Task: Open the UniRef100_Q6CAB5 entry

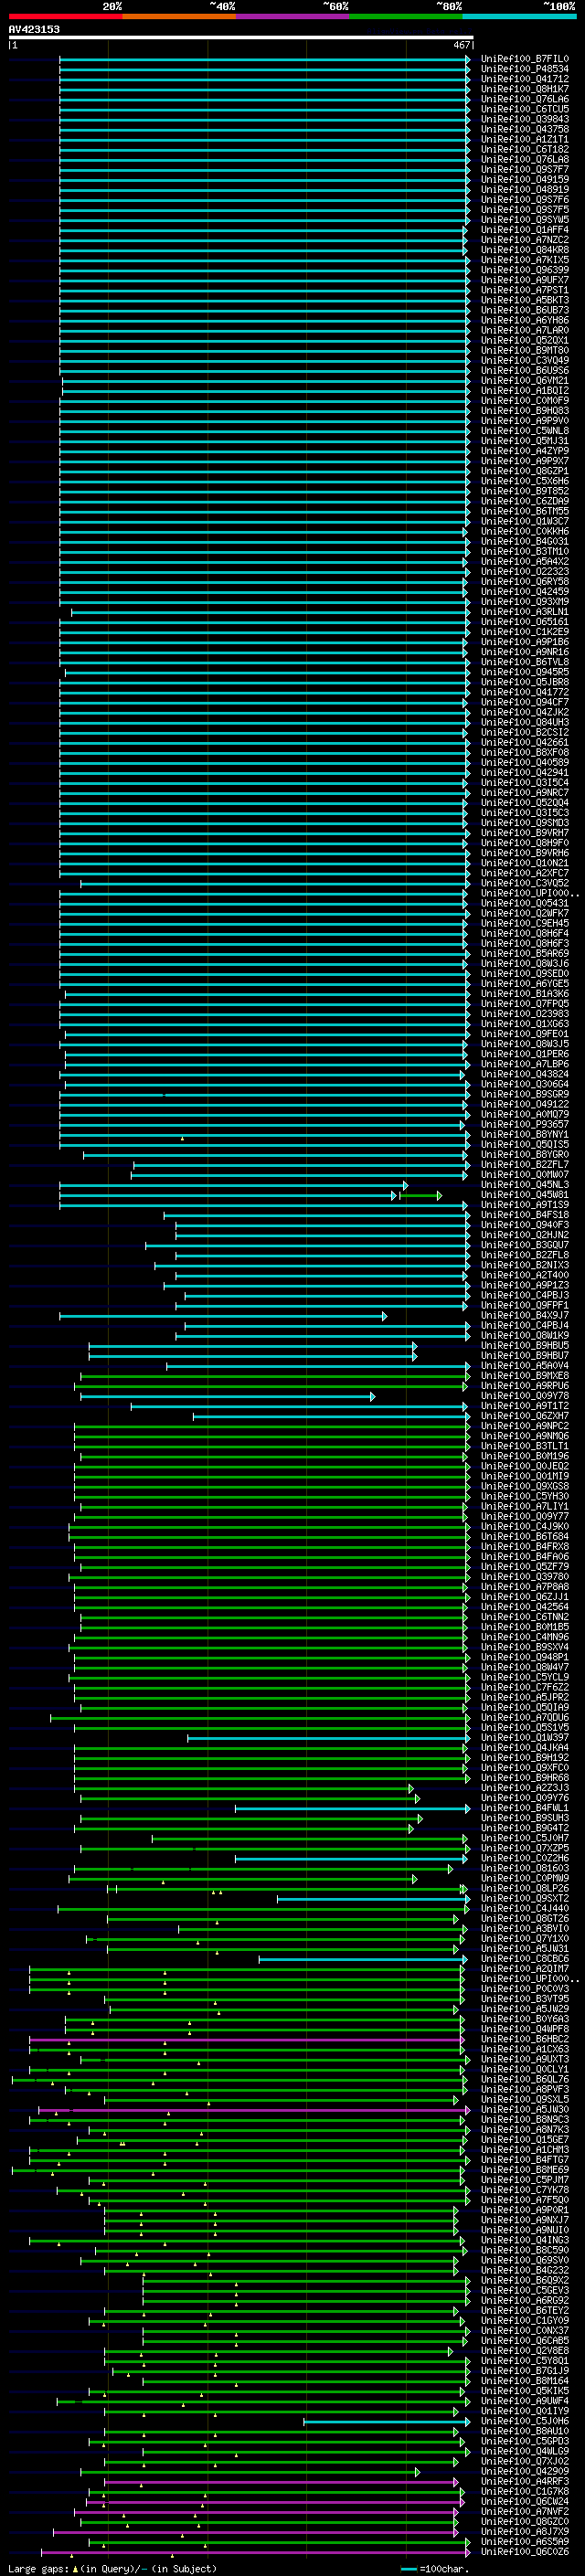Action: [524, 2341]
